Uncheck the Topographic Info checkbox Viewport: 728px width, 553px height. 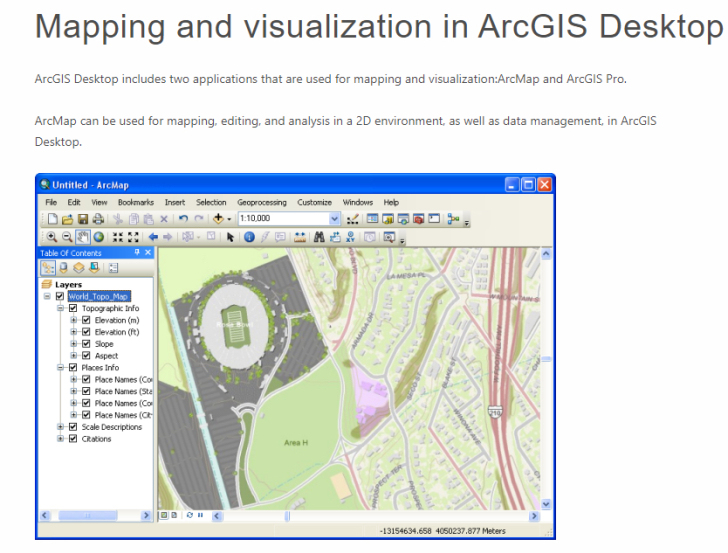pyautogui.click(x=73, y=308)
